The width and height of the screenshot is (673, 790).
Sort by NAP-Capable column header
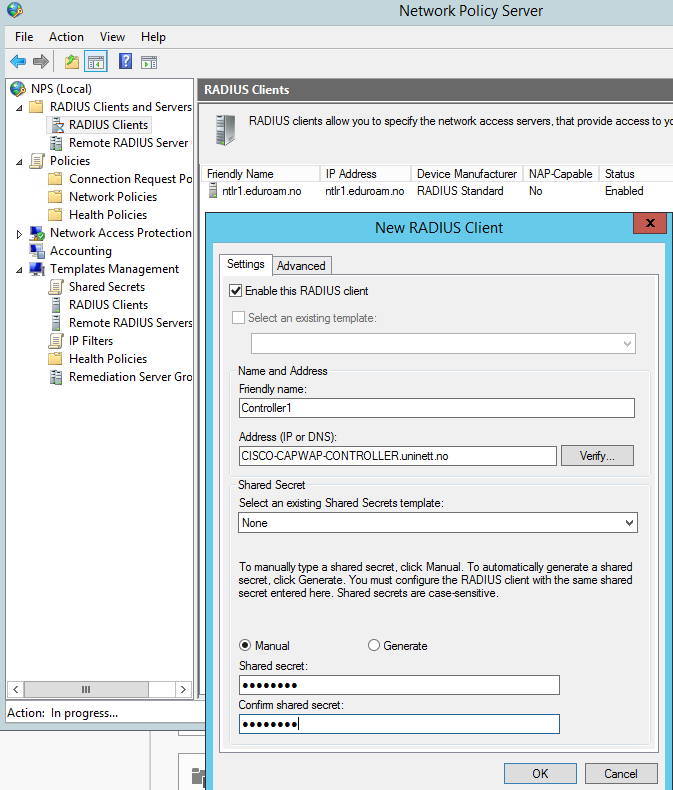pos(561,174)
